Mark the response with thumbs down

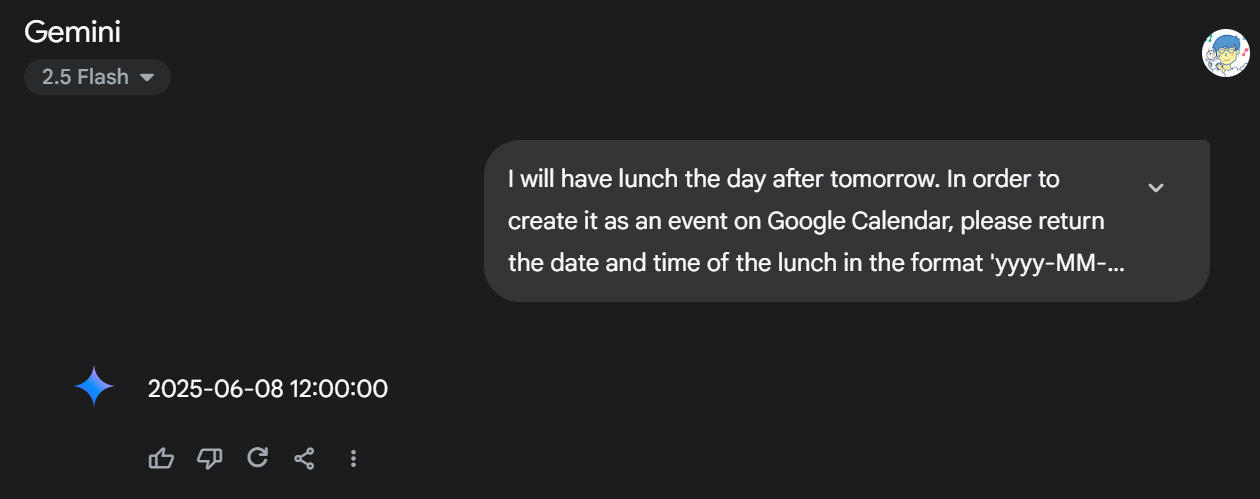[x=209, y=458]
